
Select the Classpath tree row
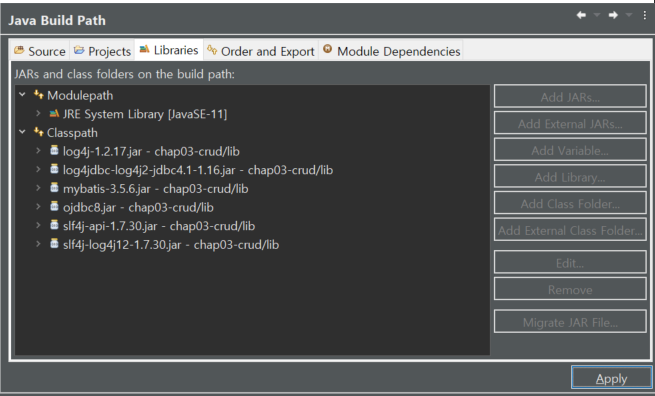[252, 132]
